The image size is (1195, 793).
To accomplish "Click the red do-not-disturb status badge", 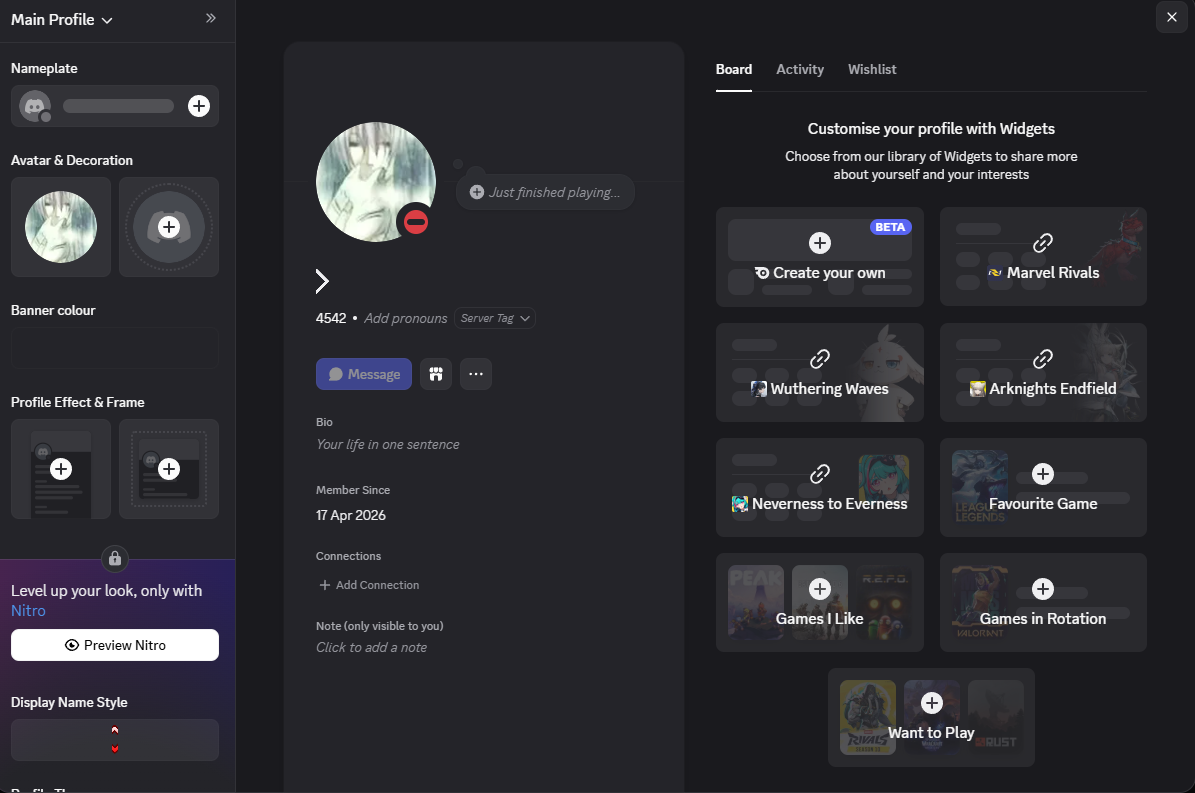I will [415, 222].
